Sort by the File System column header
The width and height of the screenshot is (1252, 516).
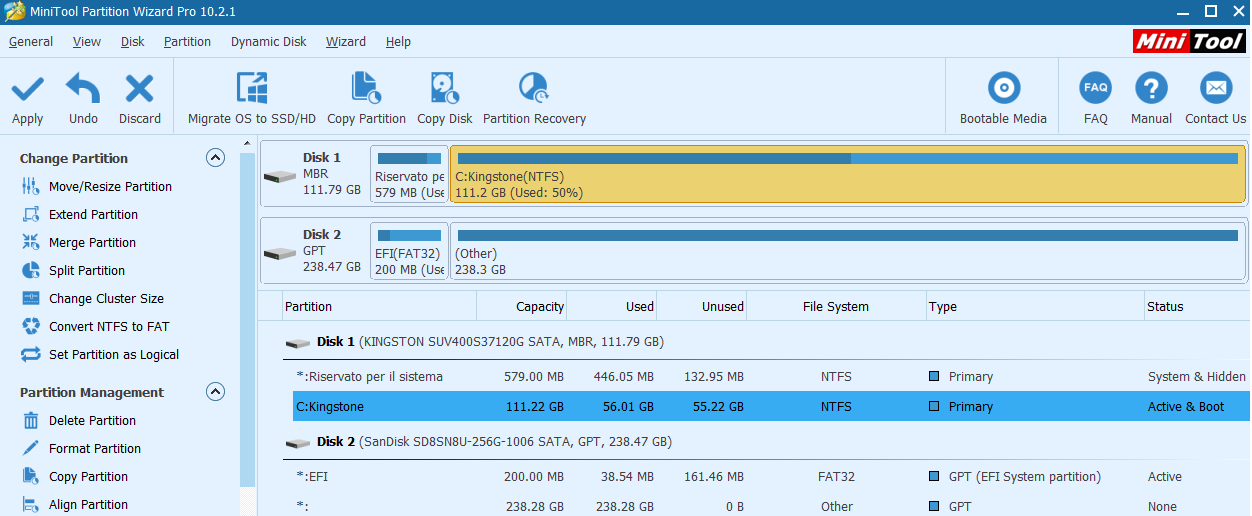836,307
